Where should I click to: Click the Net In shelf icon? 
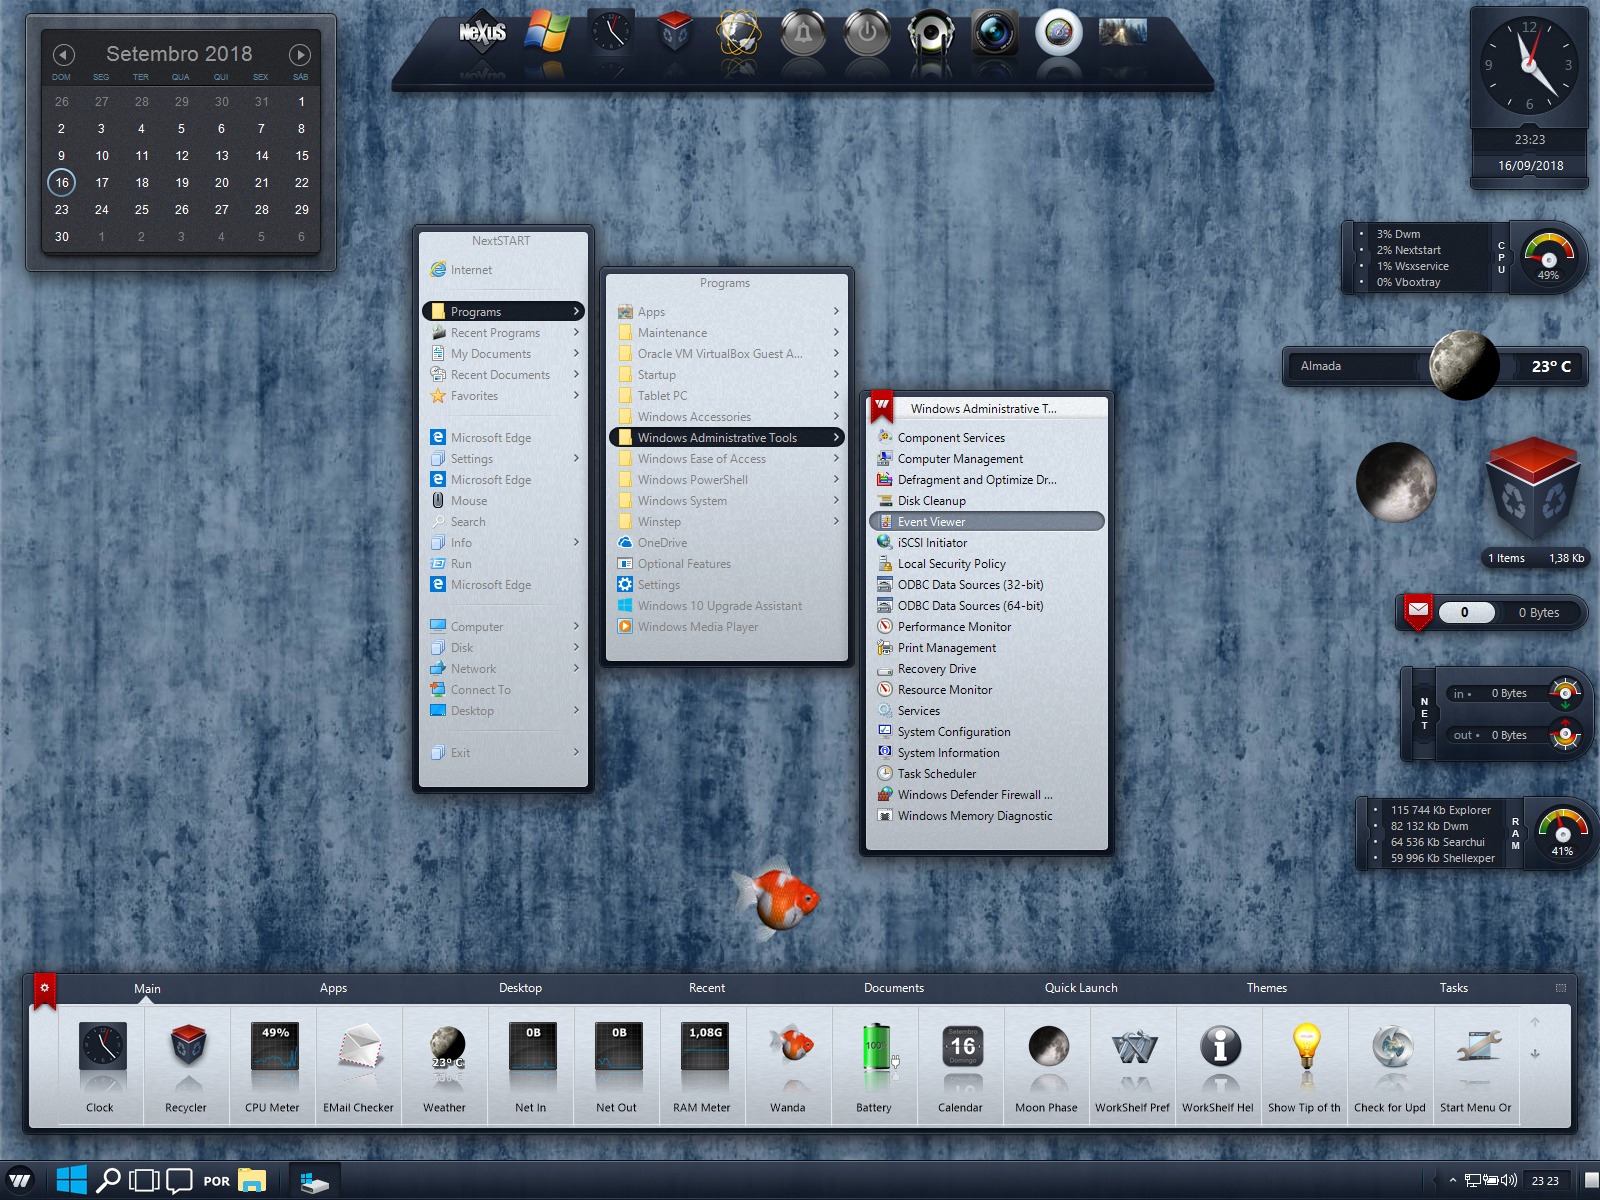pyautogui.click(x=532, y=1046)
